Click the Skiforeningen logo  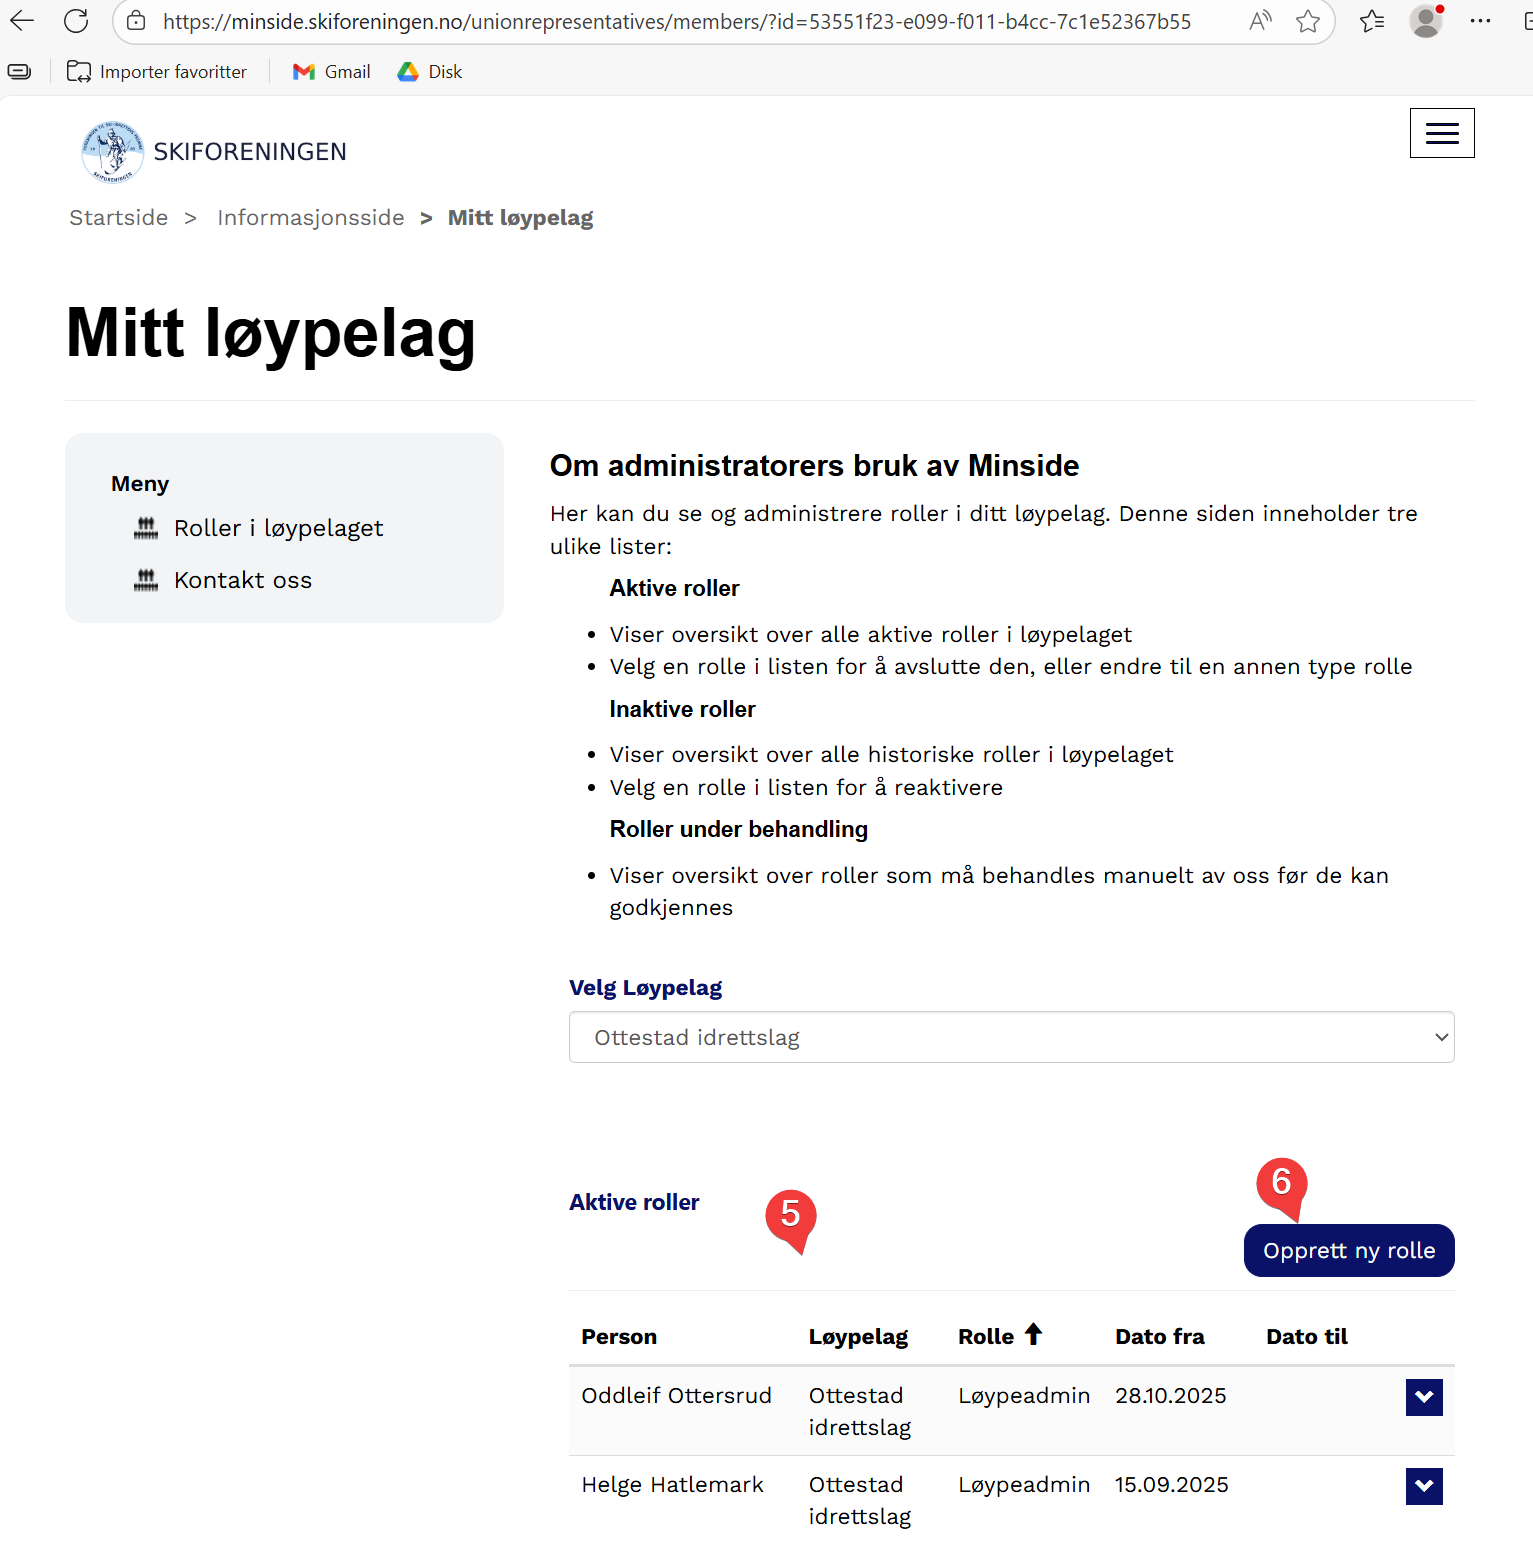(113, 152)
